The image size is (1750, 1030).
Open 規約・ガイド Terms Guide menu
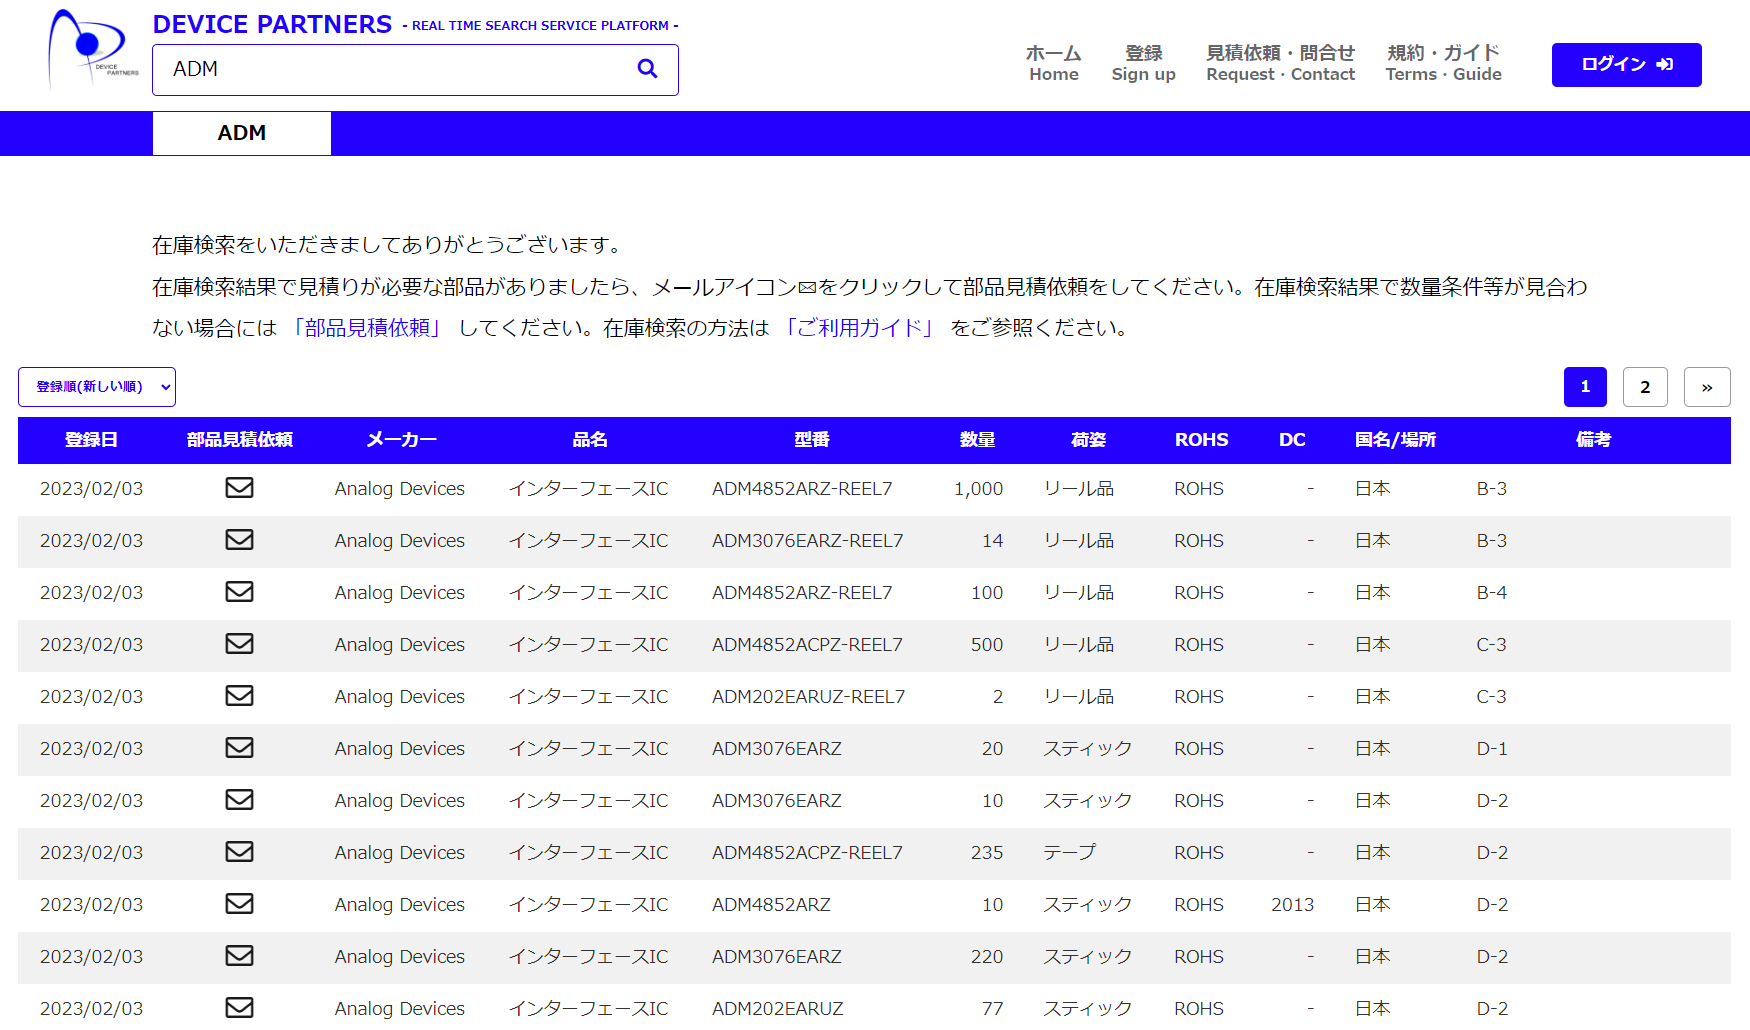click(x=1443, y=63)
